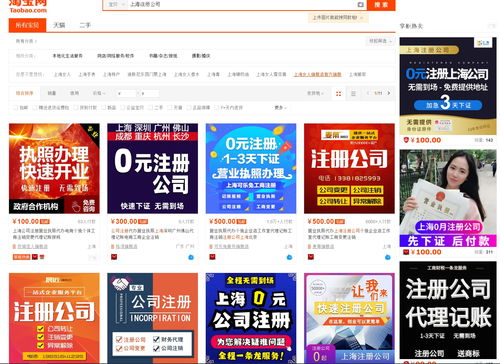The image size is (500, 364).
Task: Sort results by 信用
Action: 74,93
